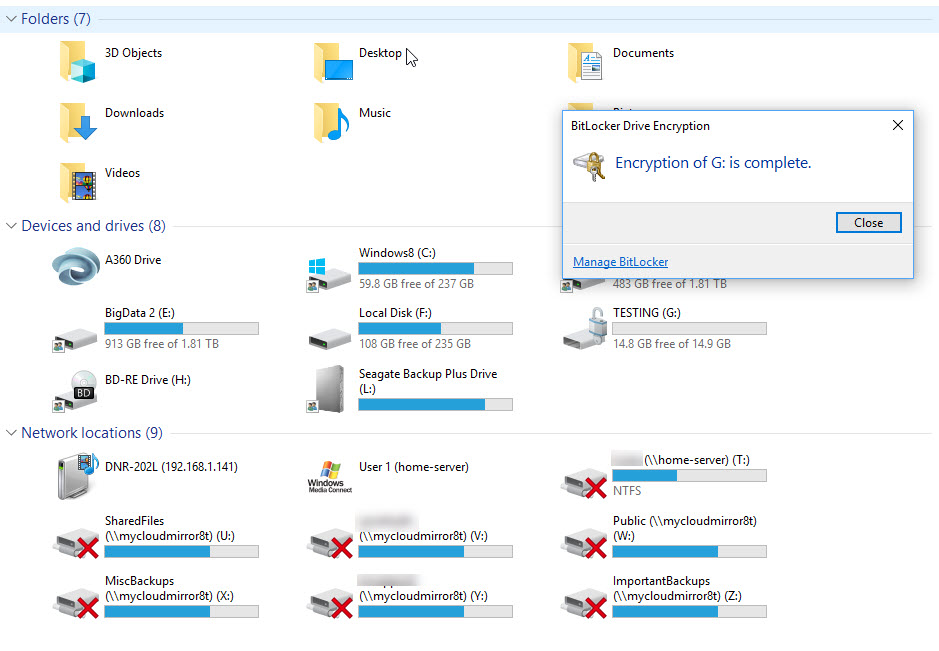Click the 'TESTING (G:)' drive label
The width and height of the screenshot is (939, 651).
[x=647, y=313]
